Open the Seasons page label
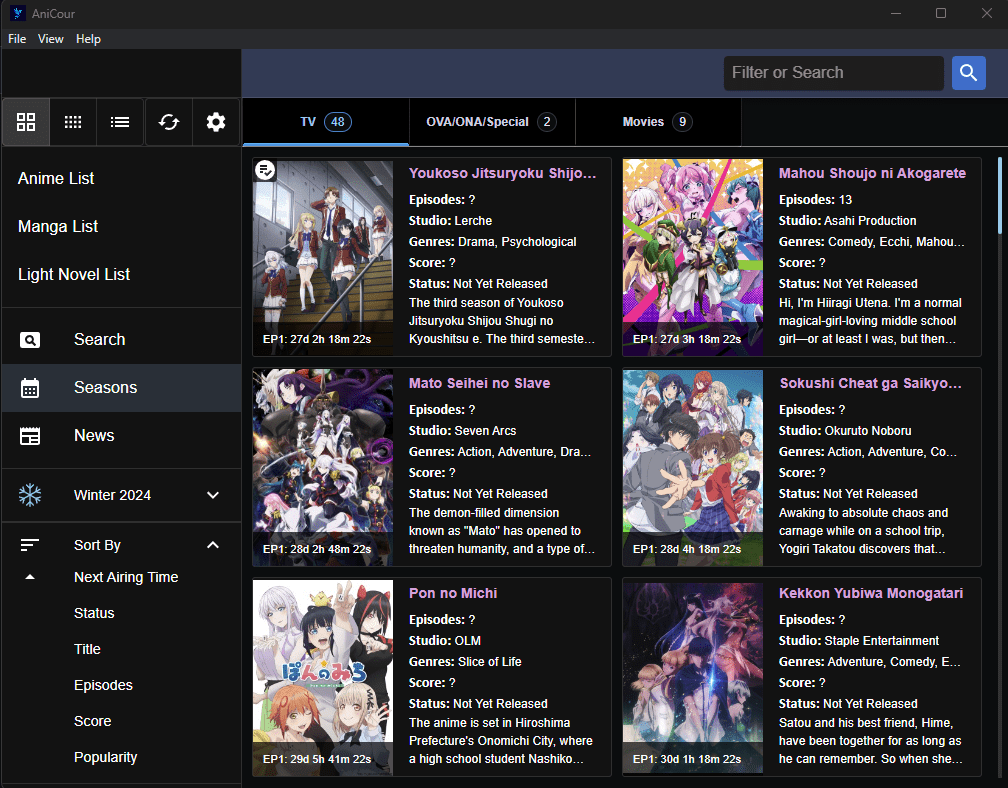 pos(105,388)
